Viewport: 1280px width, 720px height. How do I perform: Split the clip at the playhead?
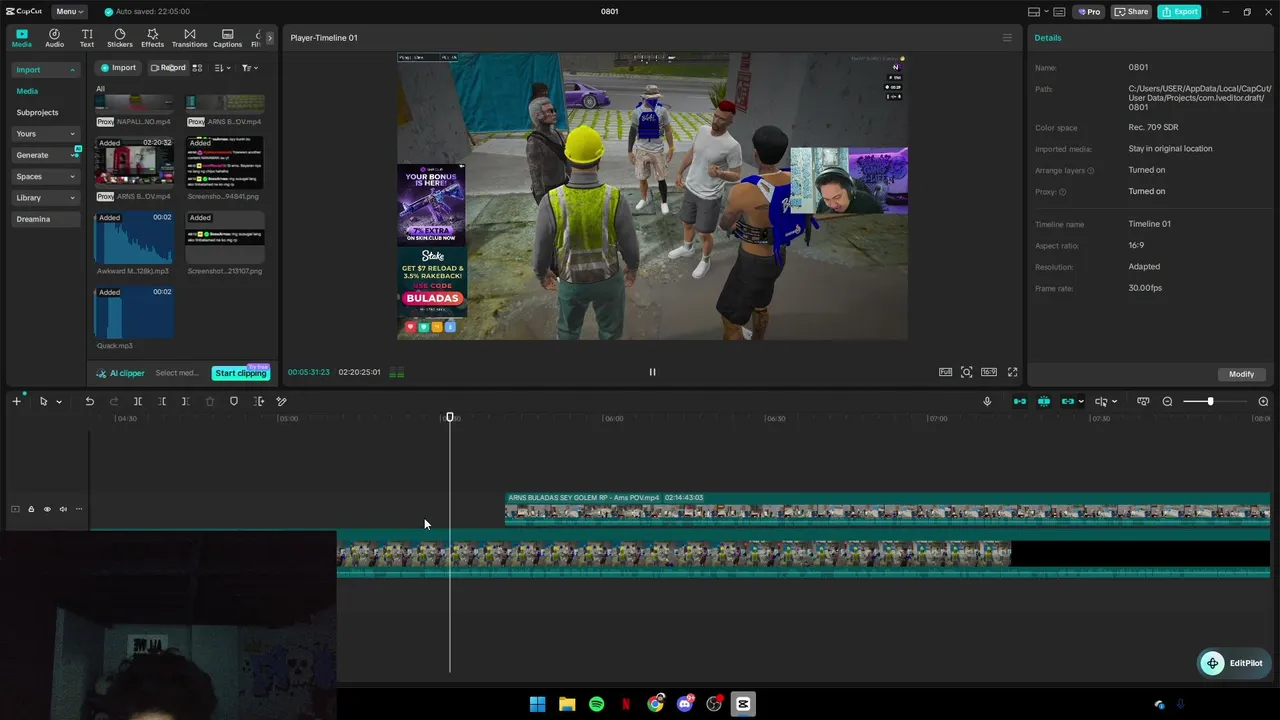138,401
